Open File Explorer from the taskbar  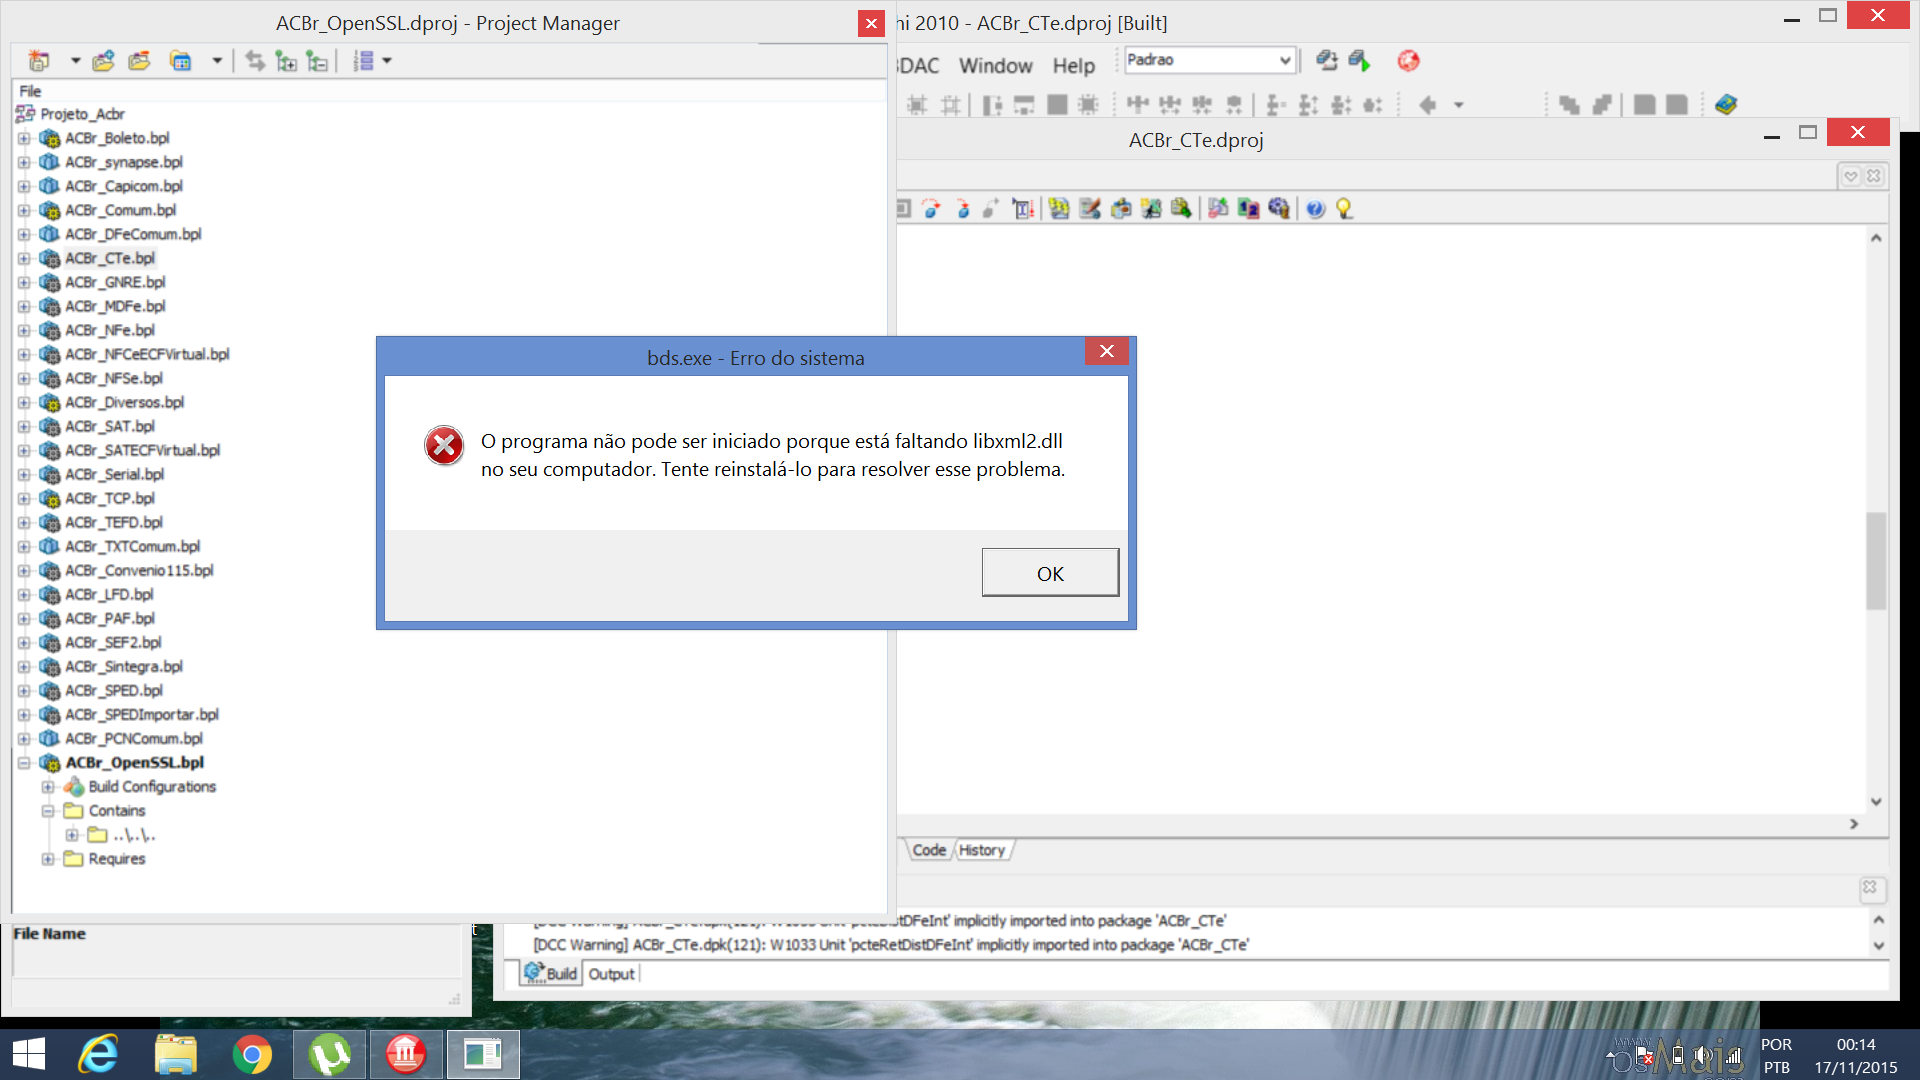(x=176, y=1054)
